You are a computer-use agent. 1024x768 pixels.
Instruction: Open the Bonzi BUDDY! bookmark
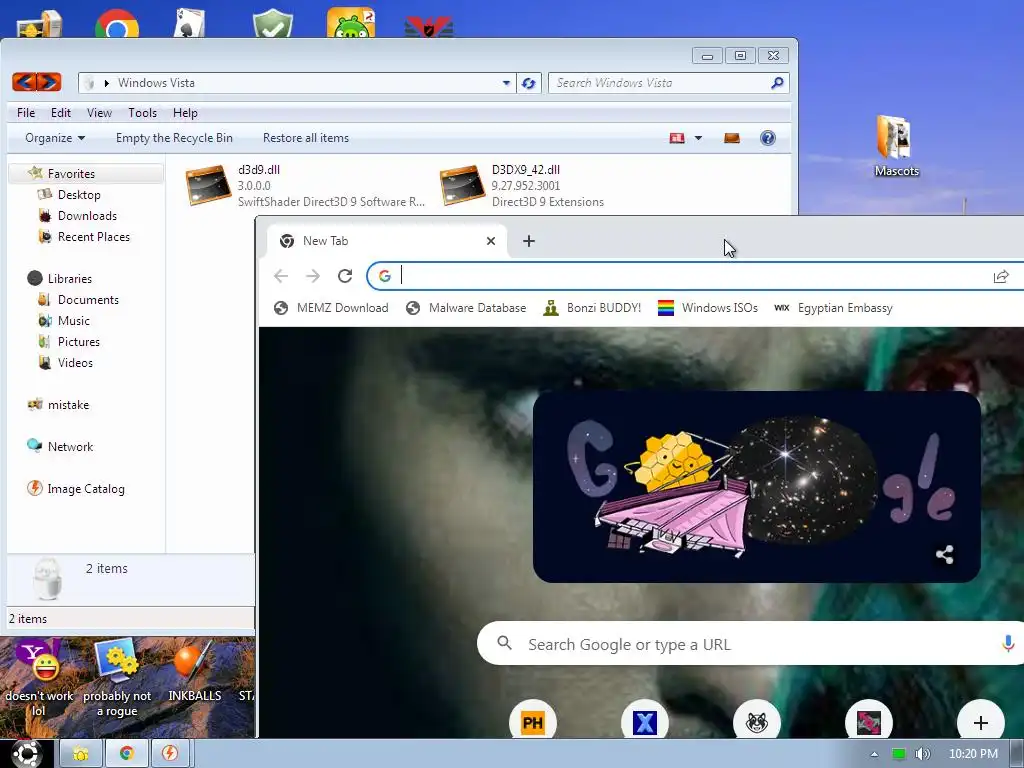[x=592, y=308]
